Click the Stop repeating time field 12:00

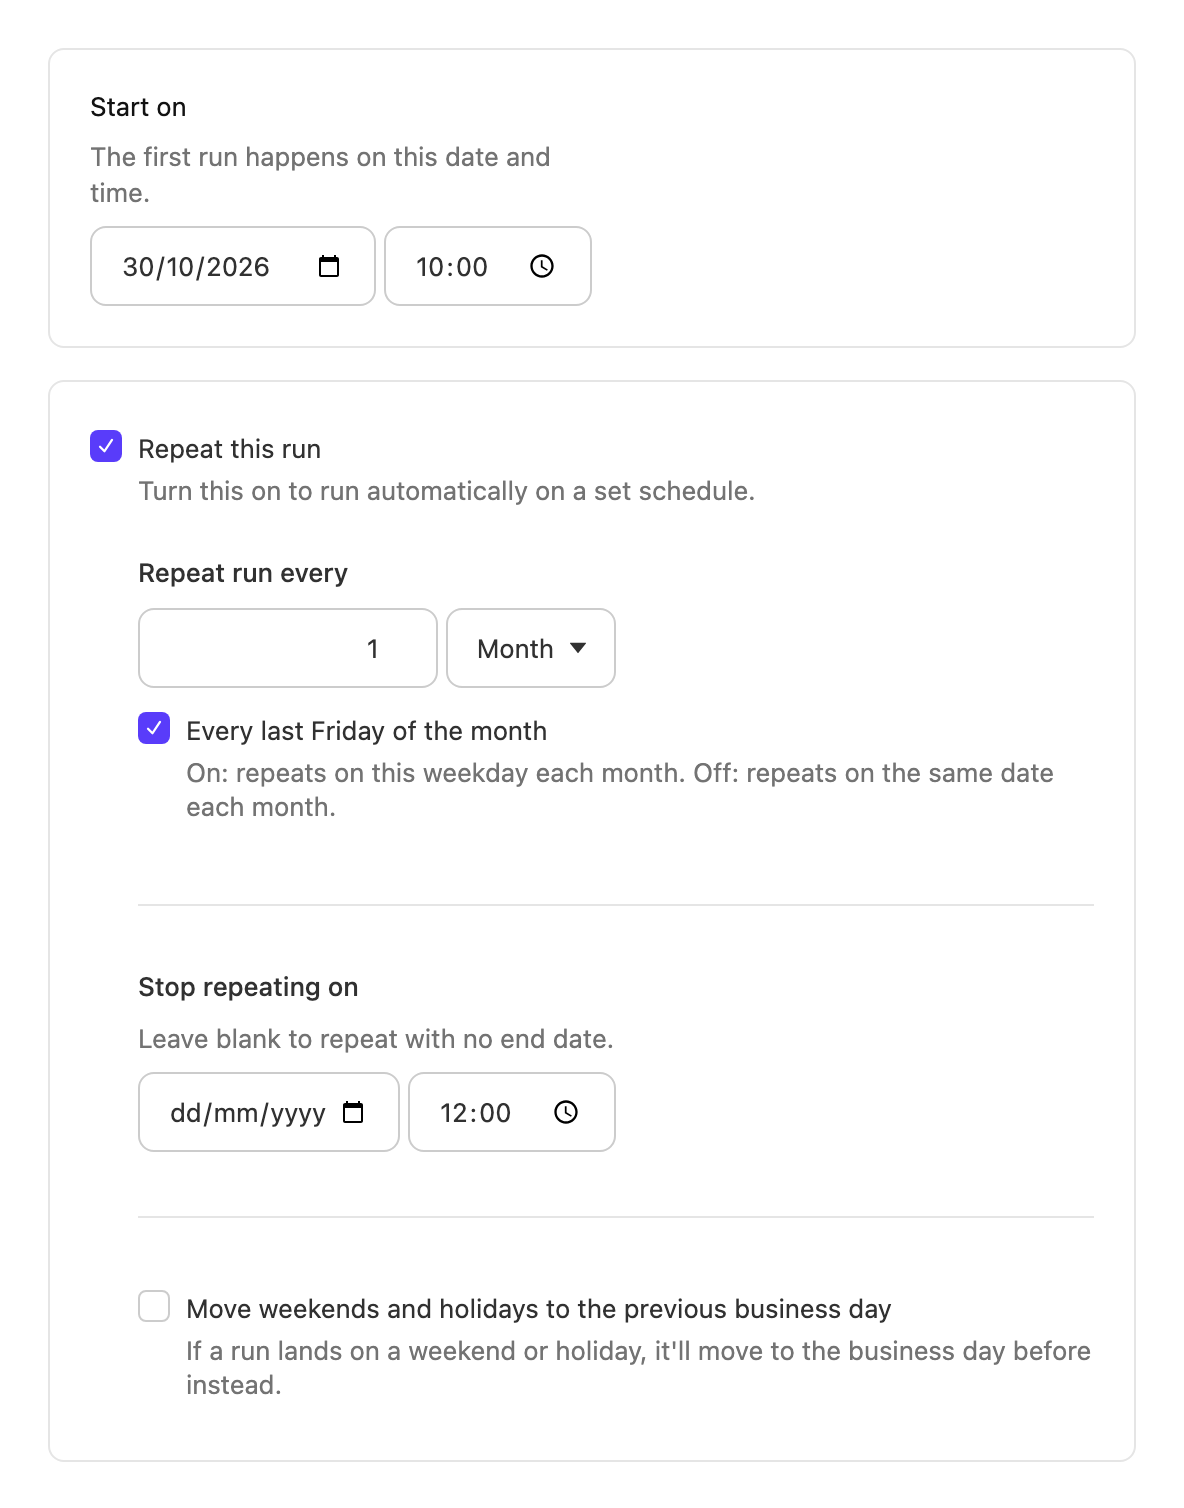pos(512,1112)
